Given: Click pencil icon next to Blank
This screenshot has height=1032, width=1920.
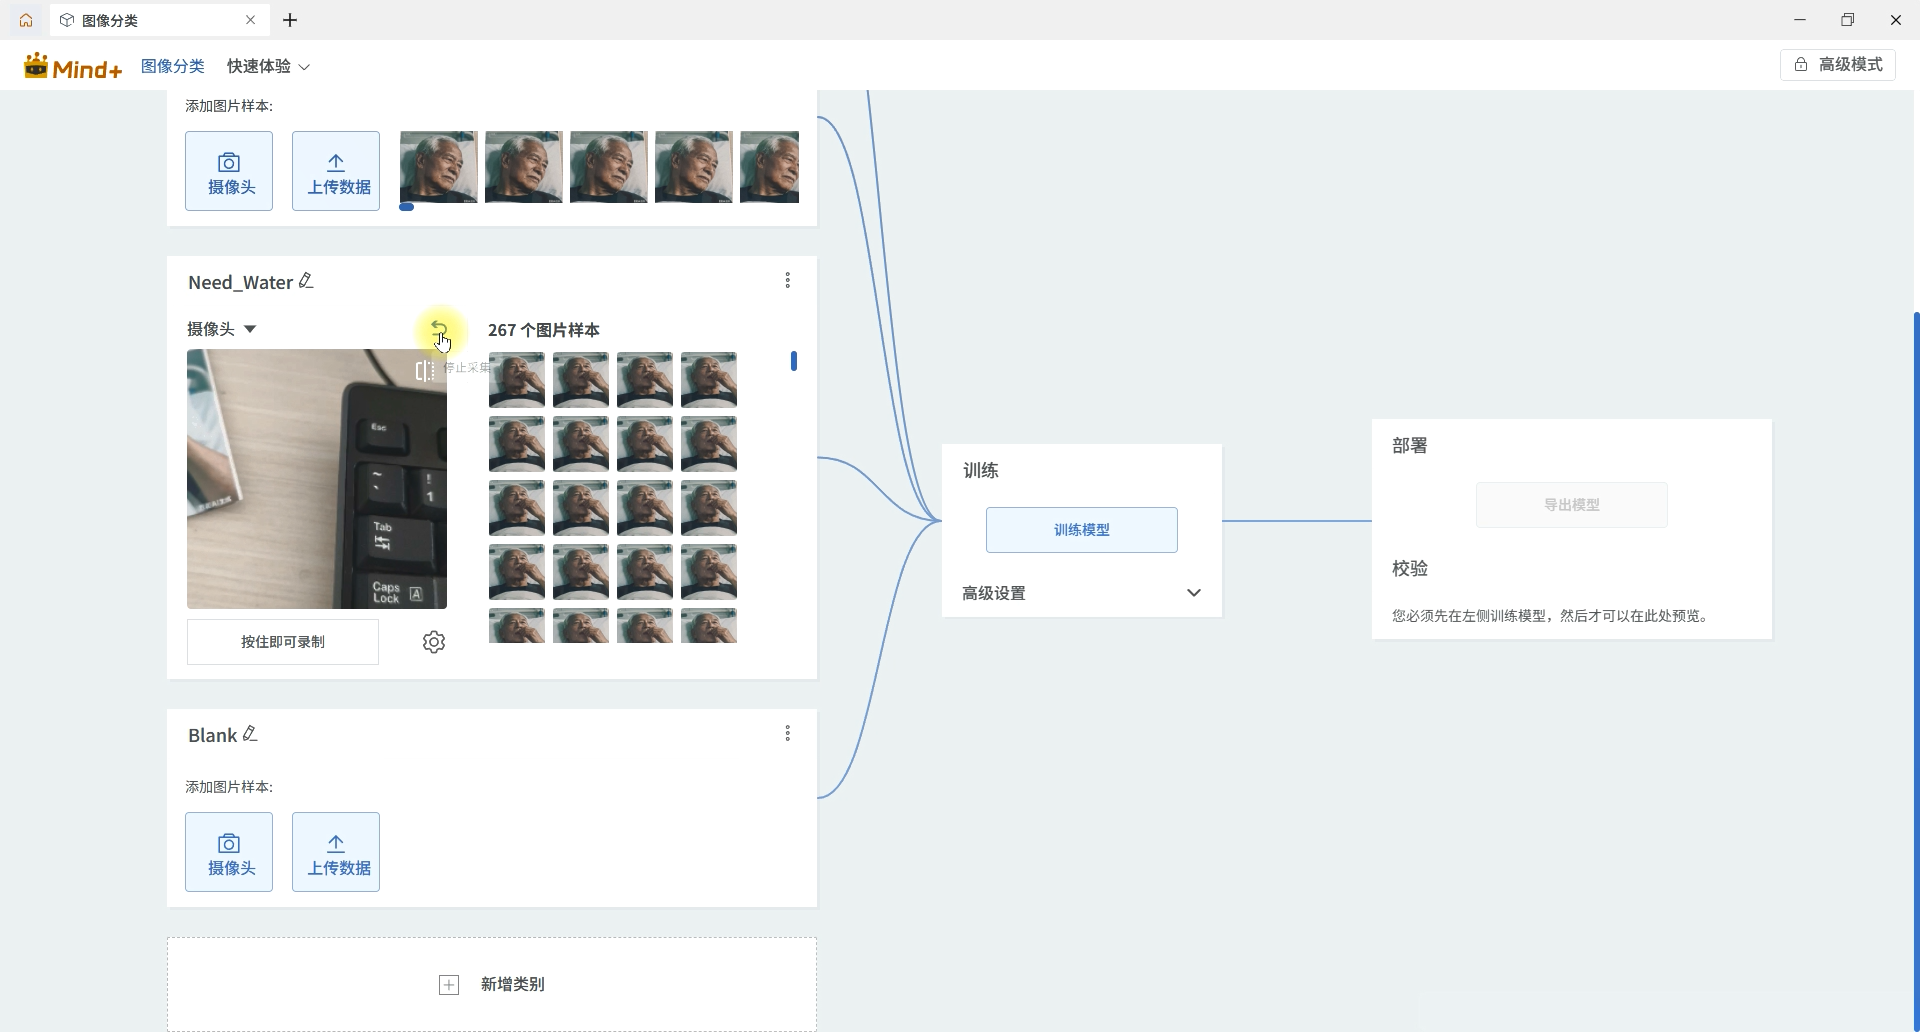Looking at the screenshot, I should pos(251,734).
